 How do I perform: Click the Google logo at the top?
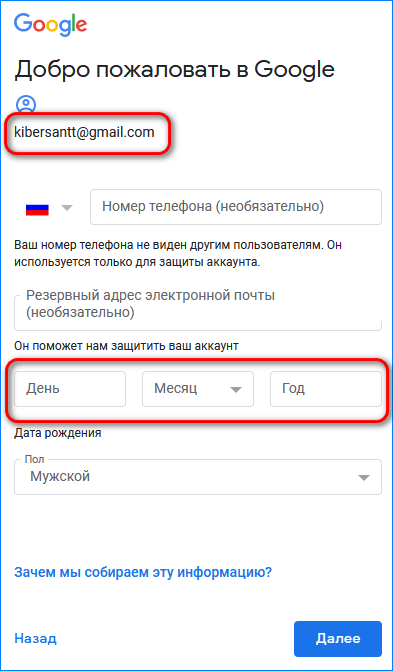[51, 25]
